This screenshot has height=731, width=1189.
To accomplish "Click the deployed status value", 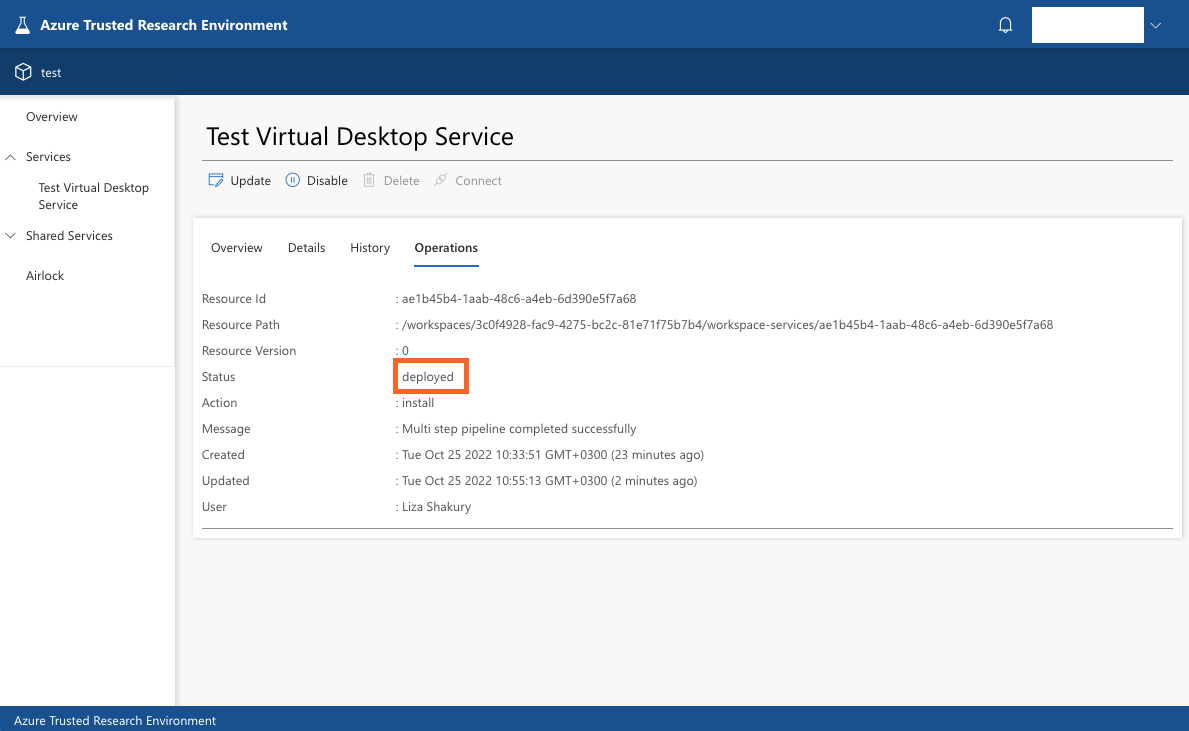I will coord(430,375).
